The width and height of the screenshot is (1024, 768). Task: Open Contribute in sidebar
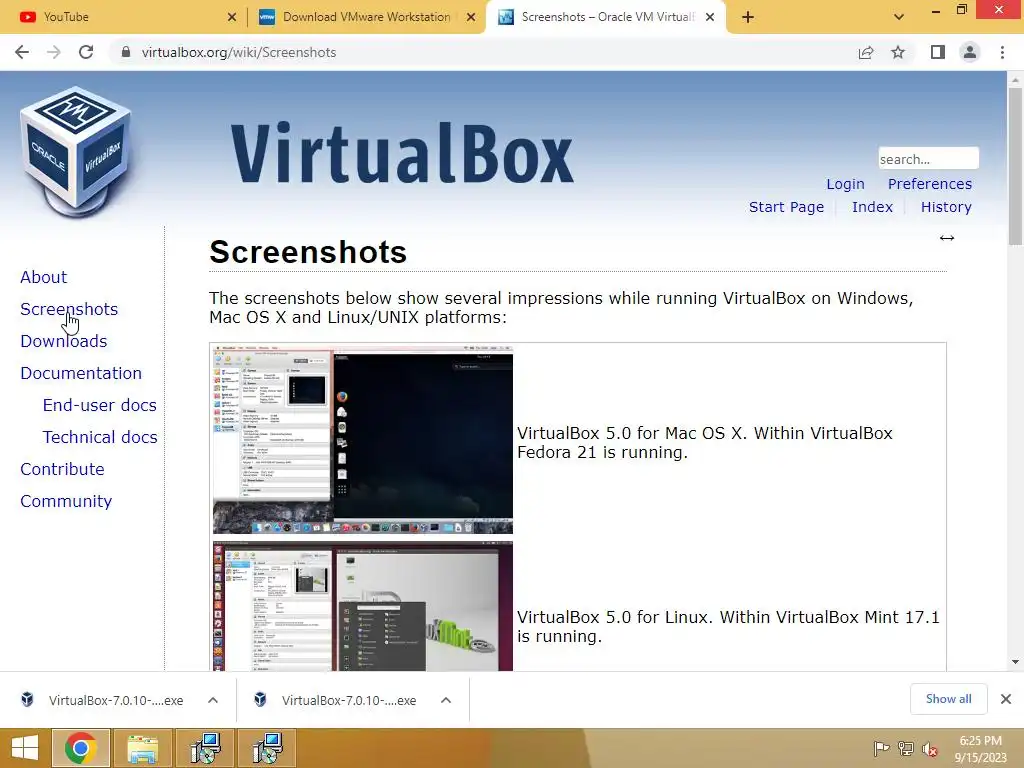tap(62, 469)
